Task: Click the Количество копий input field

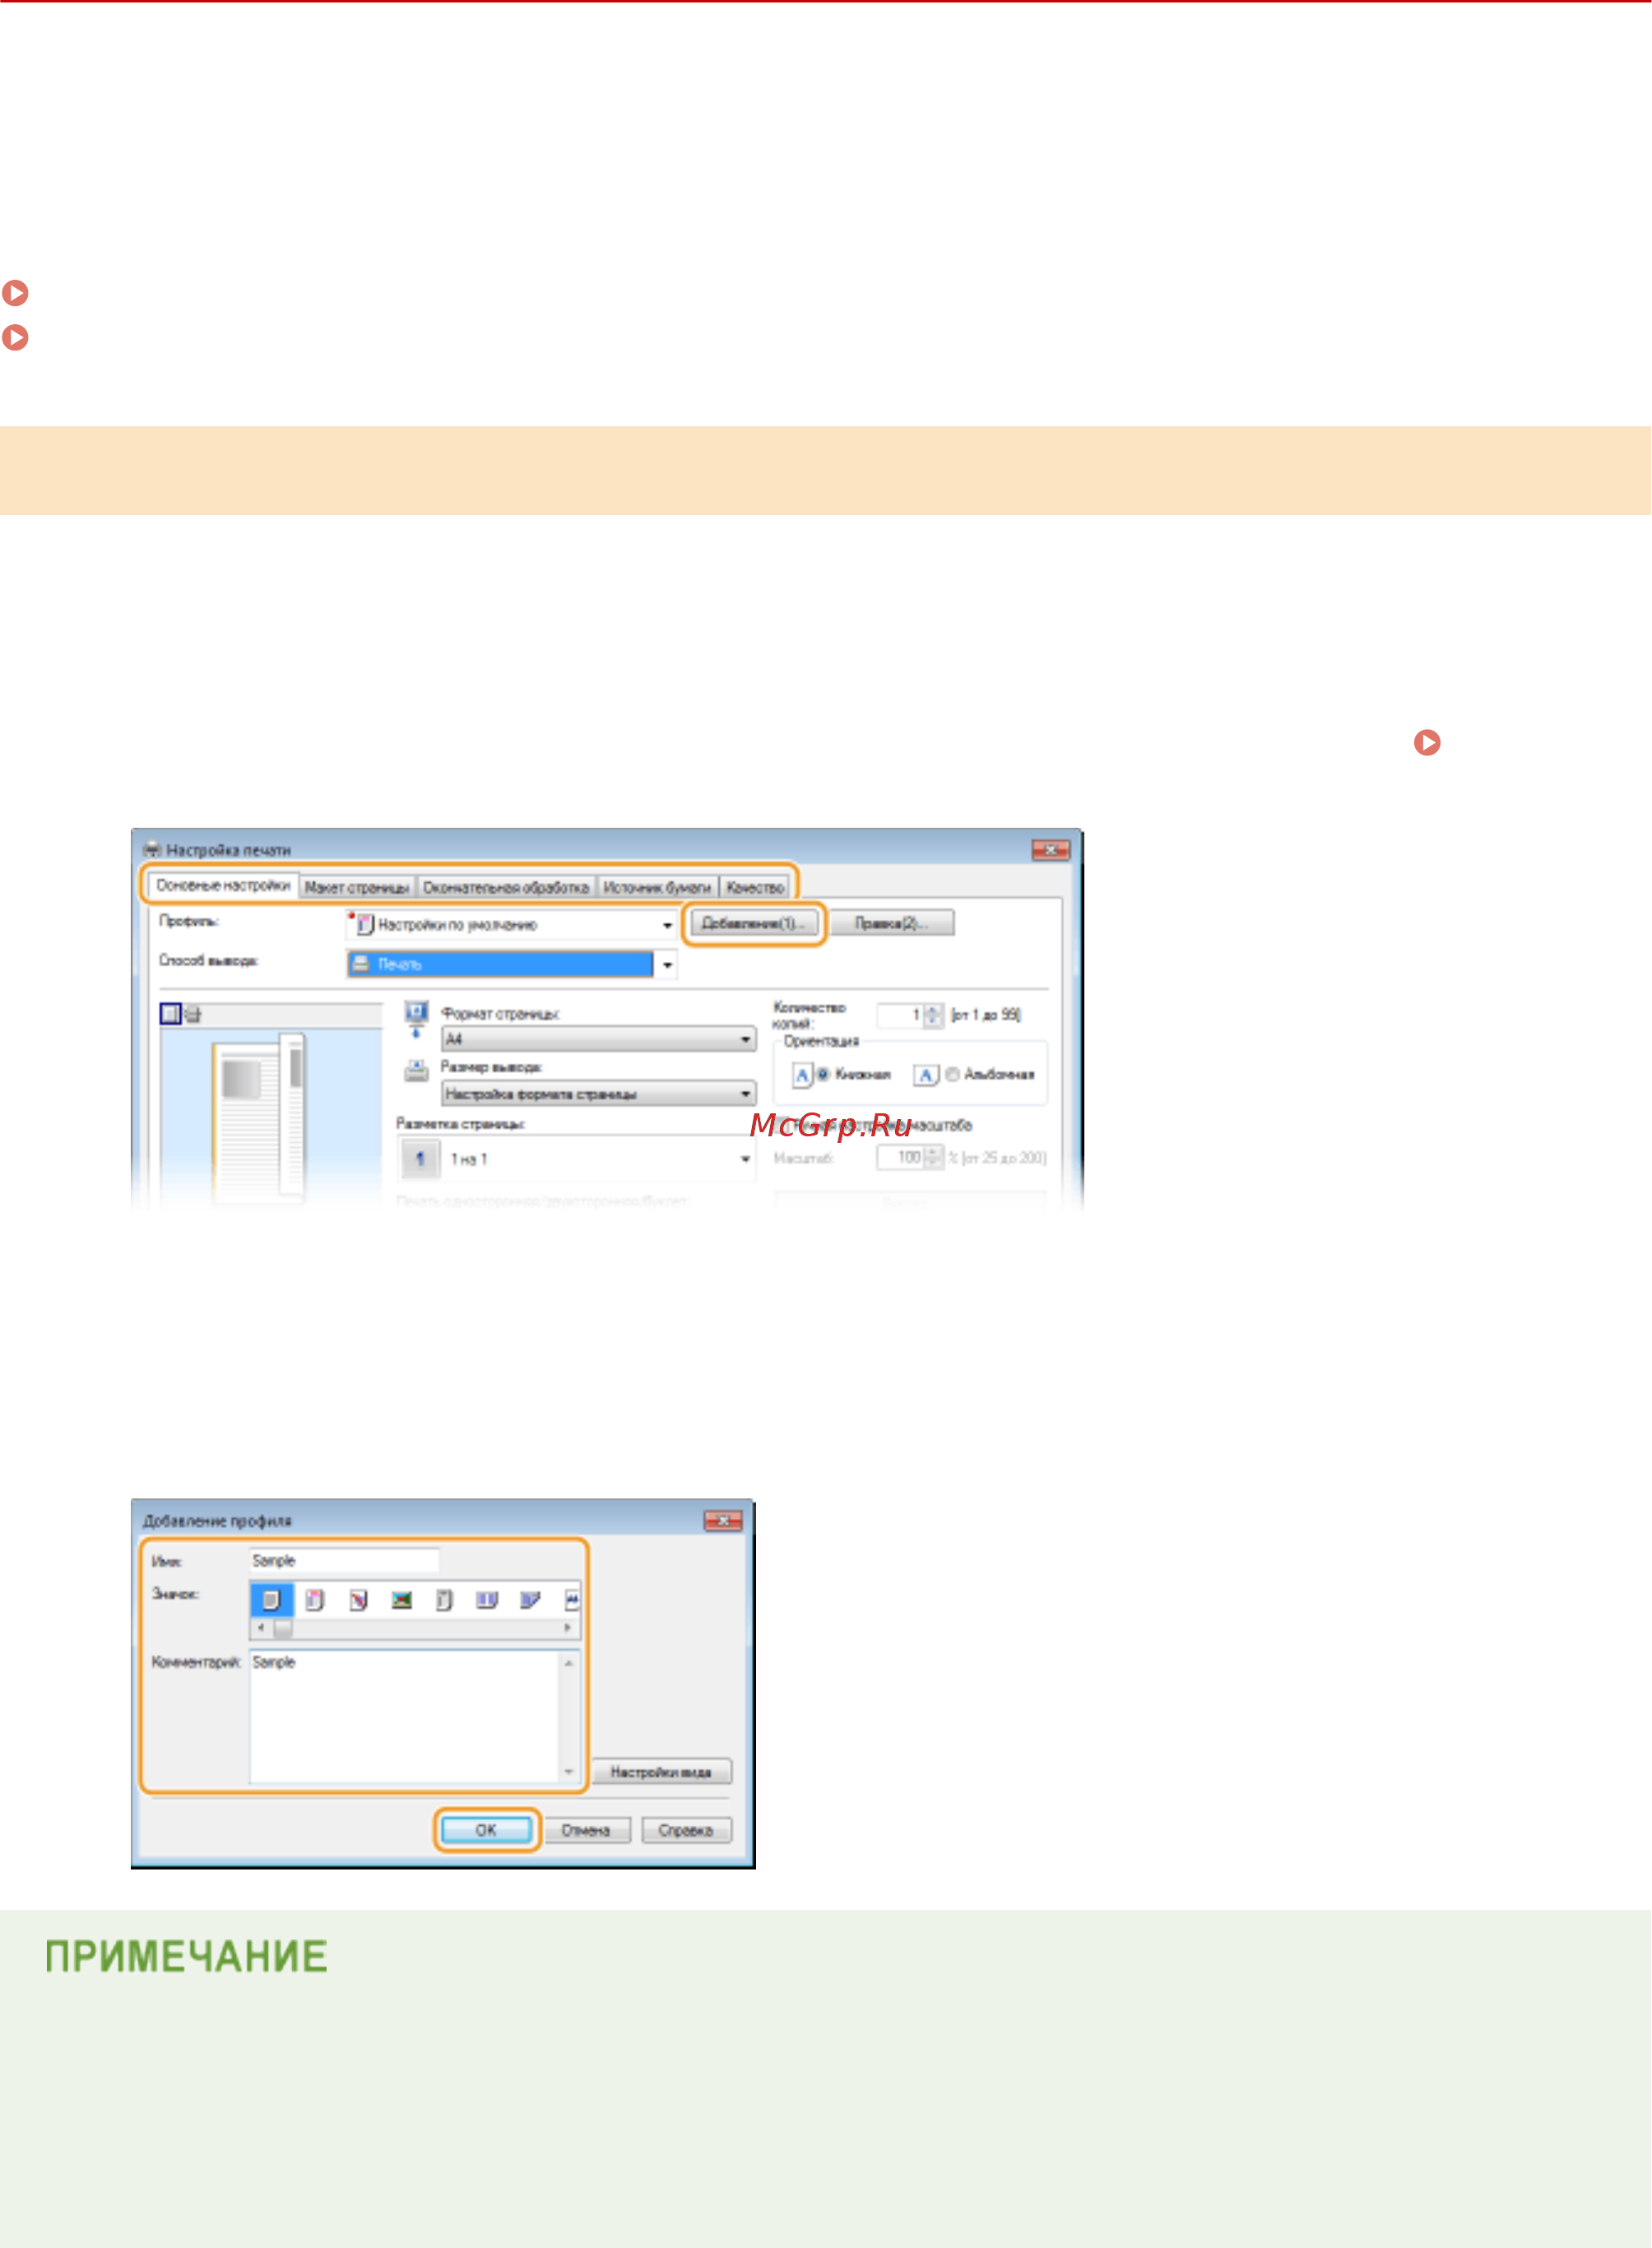Action: click(x=900, y=1015)
